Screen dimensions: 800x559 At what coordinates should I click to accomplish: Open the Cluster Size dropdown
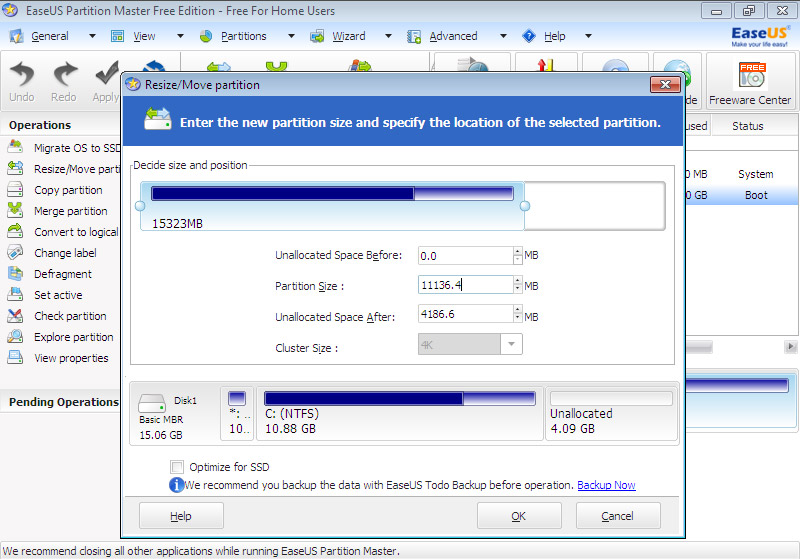tap(511, 344)
